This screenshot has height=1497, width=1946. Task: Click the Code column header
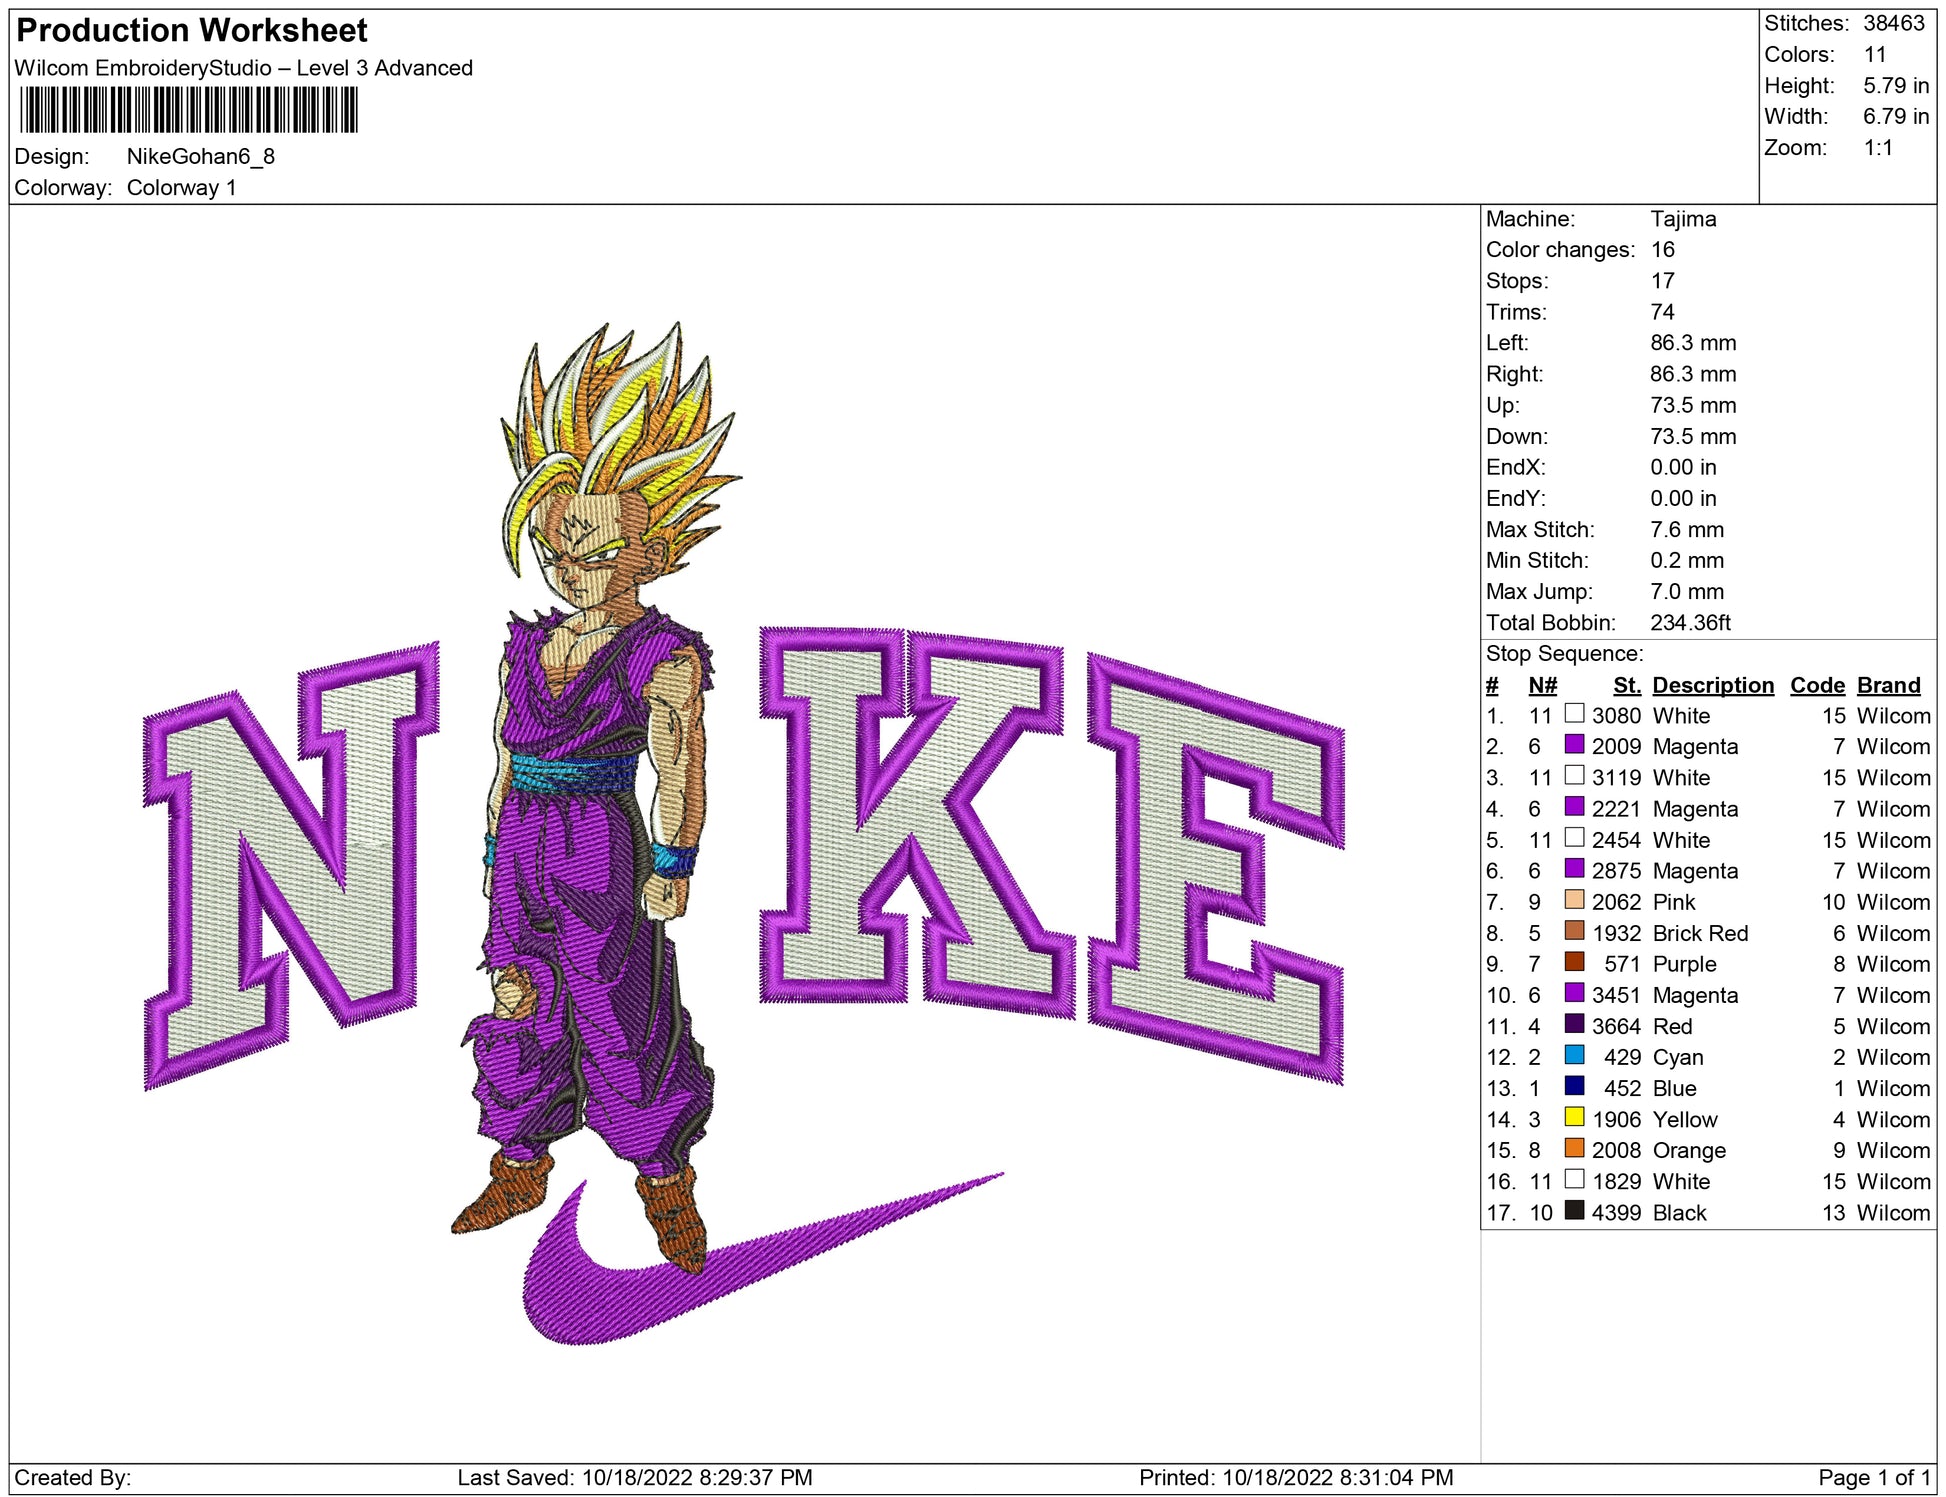[x=1816, y=685]
